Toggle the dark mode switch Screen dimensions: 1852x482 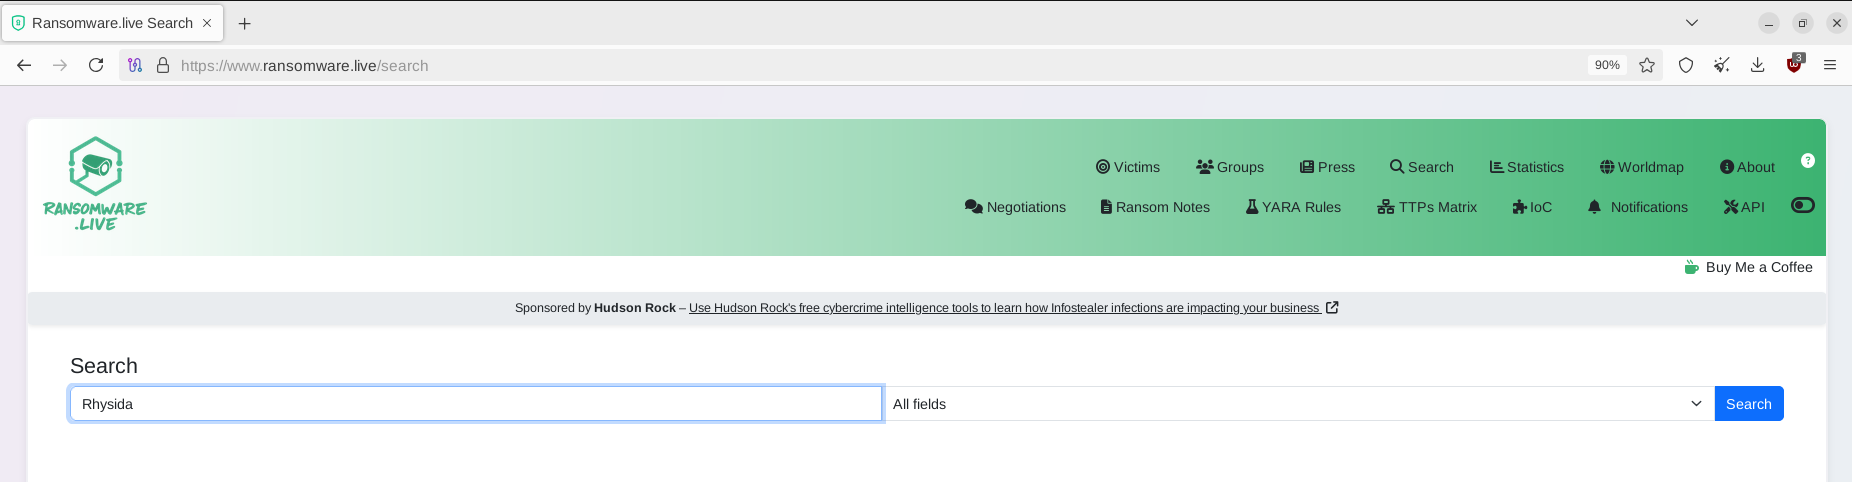coord(1803,205)
